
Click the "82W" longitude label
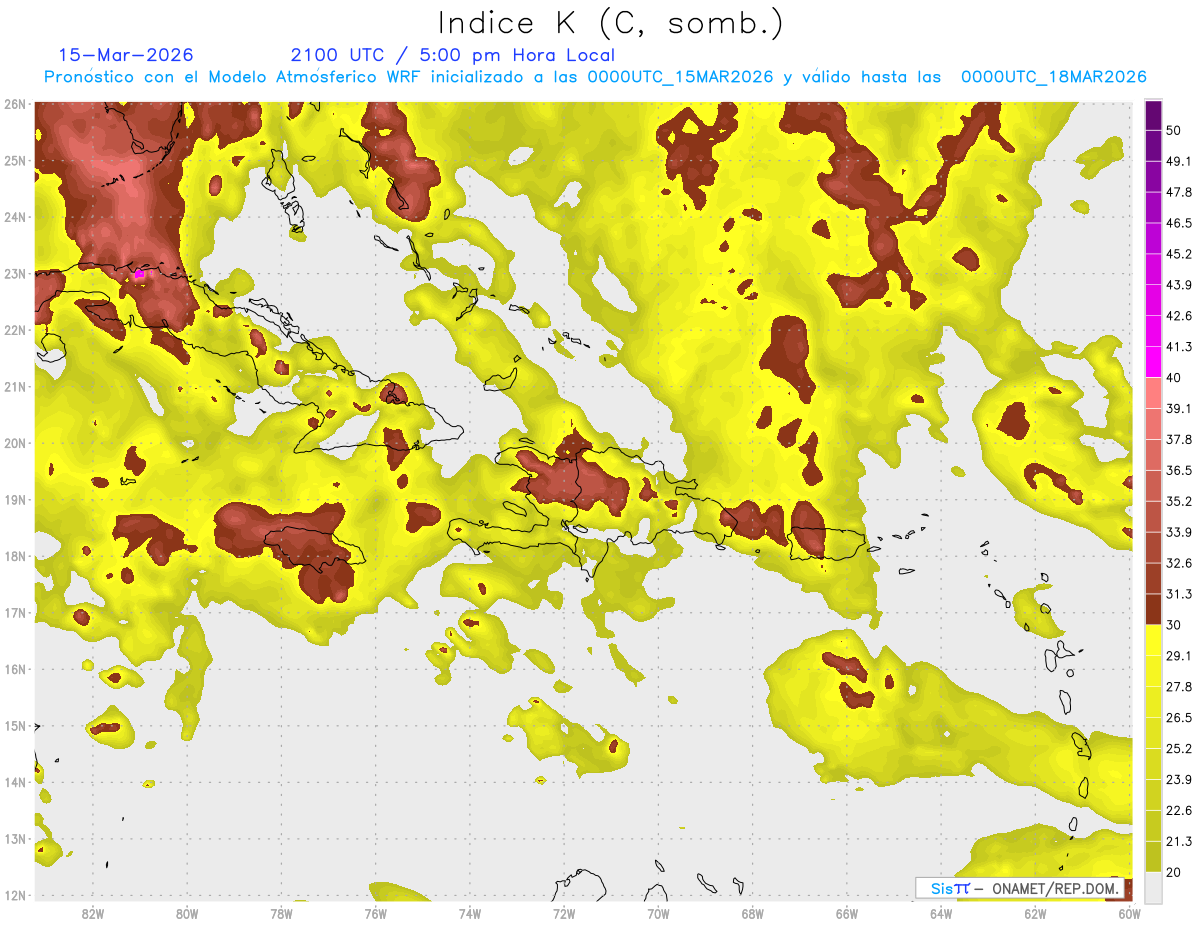(93, 913)
